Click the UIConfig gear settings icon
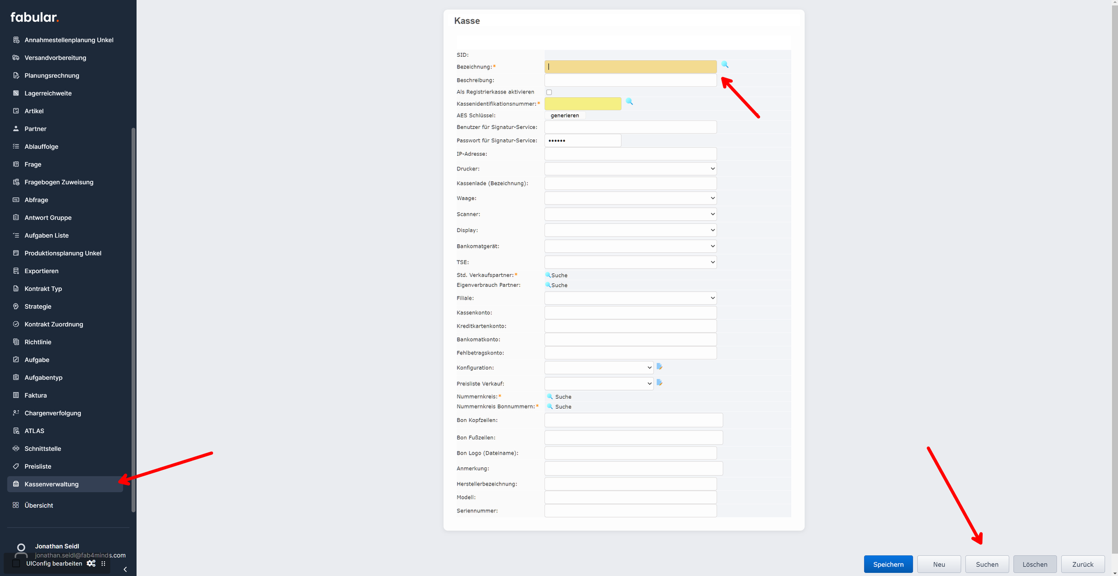The image size is (1118, 576). click(91, 564)
